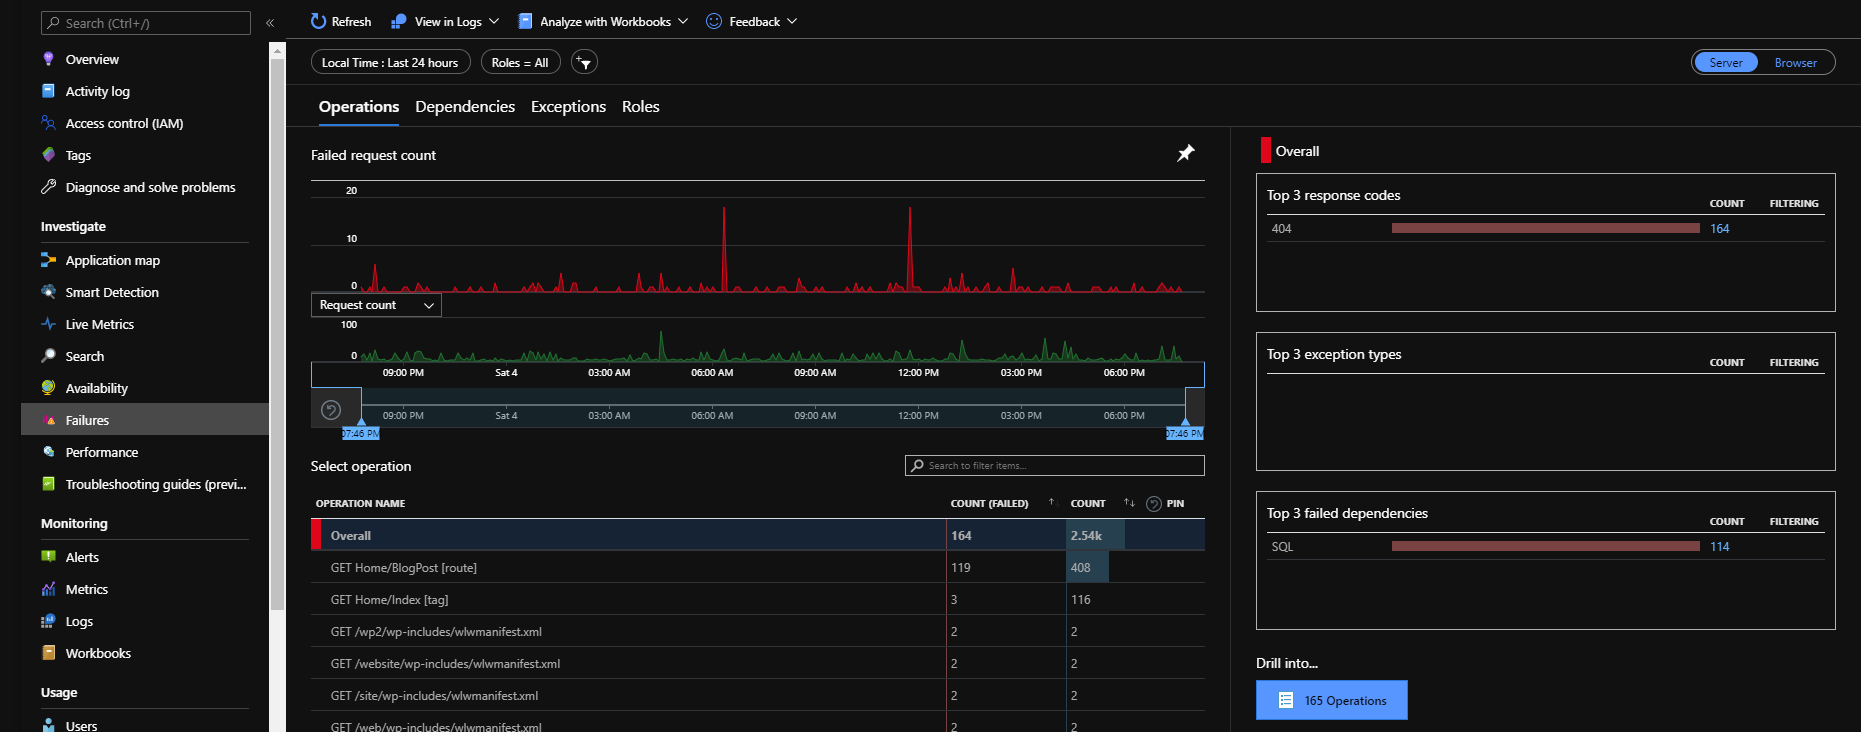The image size is (1861, 732).
Task: Select the Server view toggle
Action: [1725, 63]
